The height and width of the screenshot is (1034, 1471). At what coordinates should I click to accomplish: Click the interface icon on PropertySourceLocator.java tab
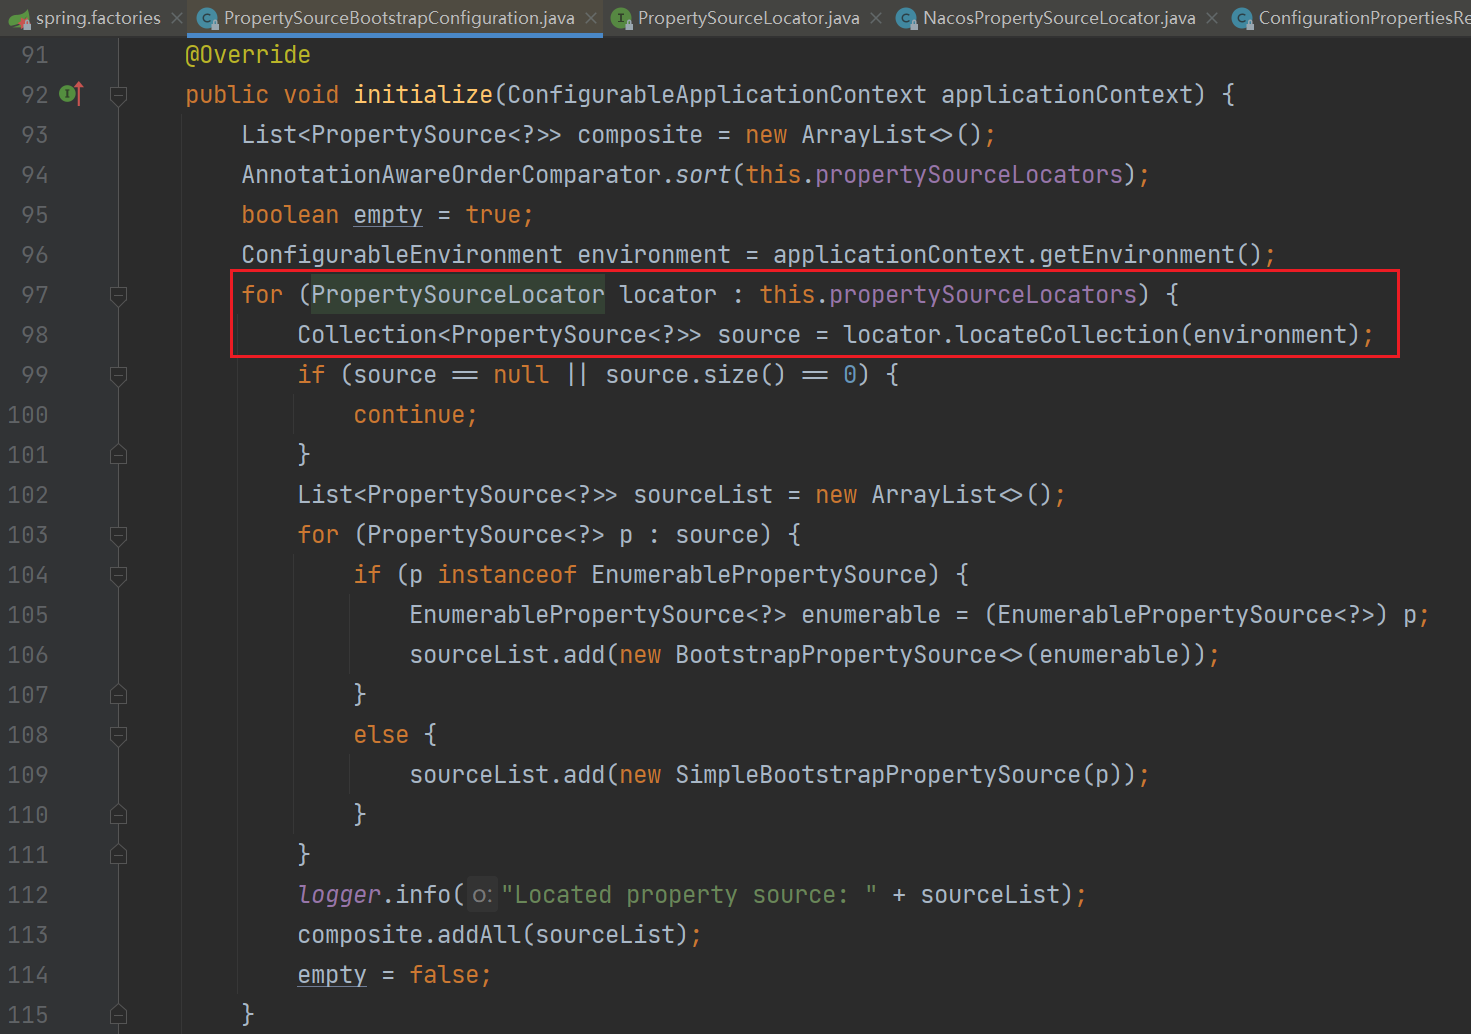click(621, 18)
